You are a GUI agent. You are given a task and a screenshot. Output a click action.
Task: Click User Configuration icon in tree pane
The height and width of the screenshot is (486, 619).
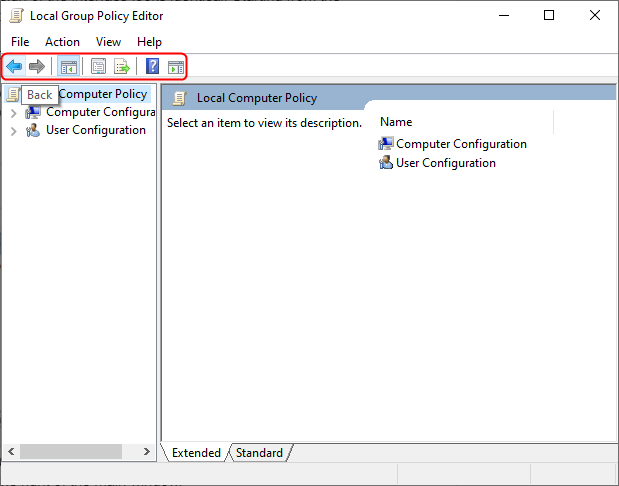(x=33, y=130)
